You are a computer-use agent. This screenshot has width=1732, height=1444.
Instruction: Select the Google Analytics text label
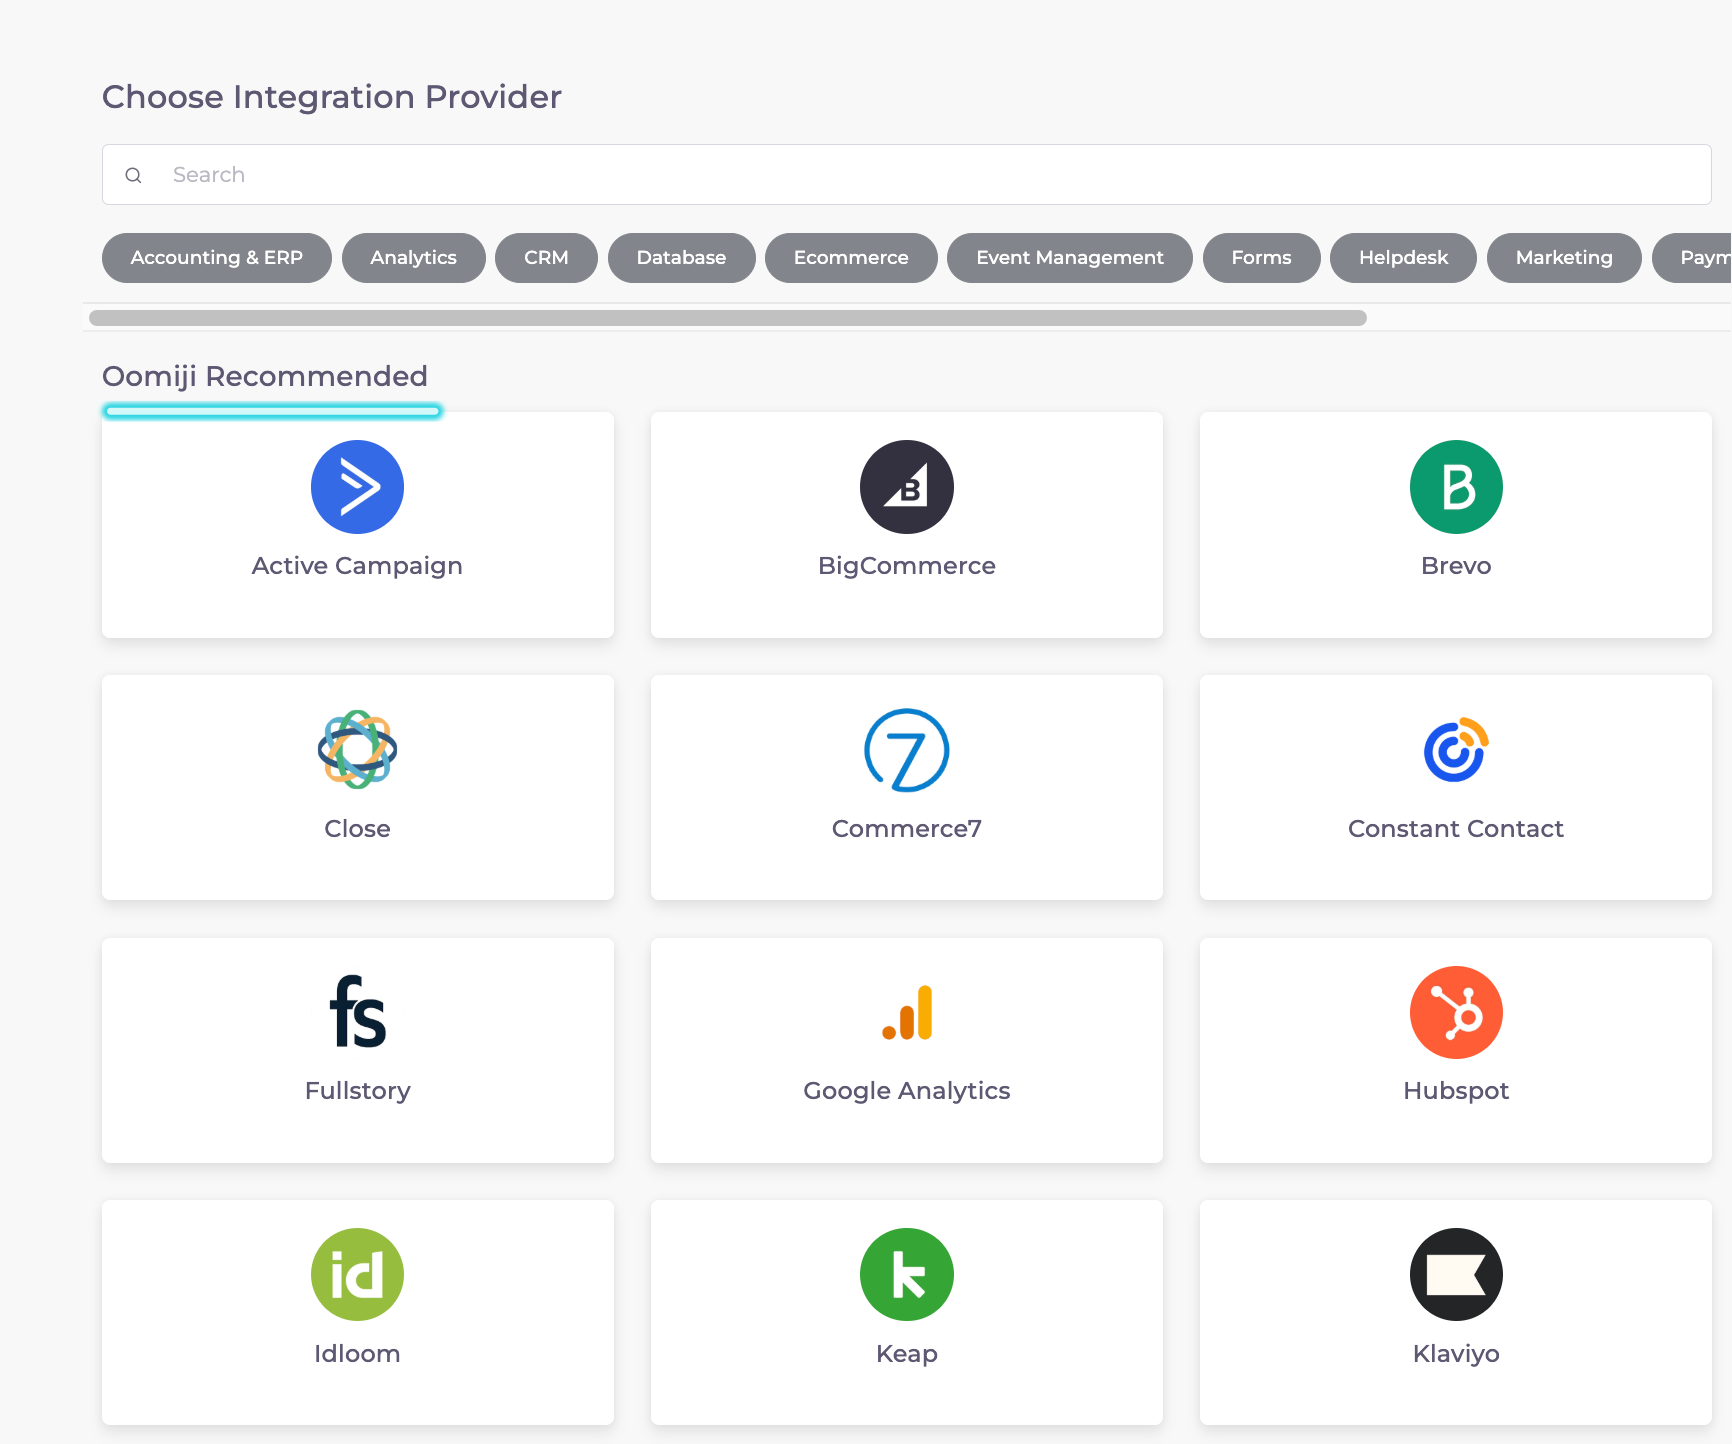(907, 1091)
